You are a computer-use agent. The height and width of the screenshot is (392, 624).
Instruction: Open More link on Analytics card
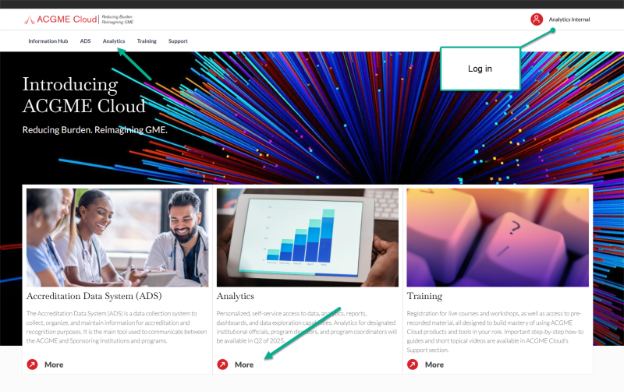244,365
